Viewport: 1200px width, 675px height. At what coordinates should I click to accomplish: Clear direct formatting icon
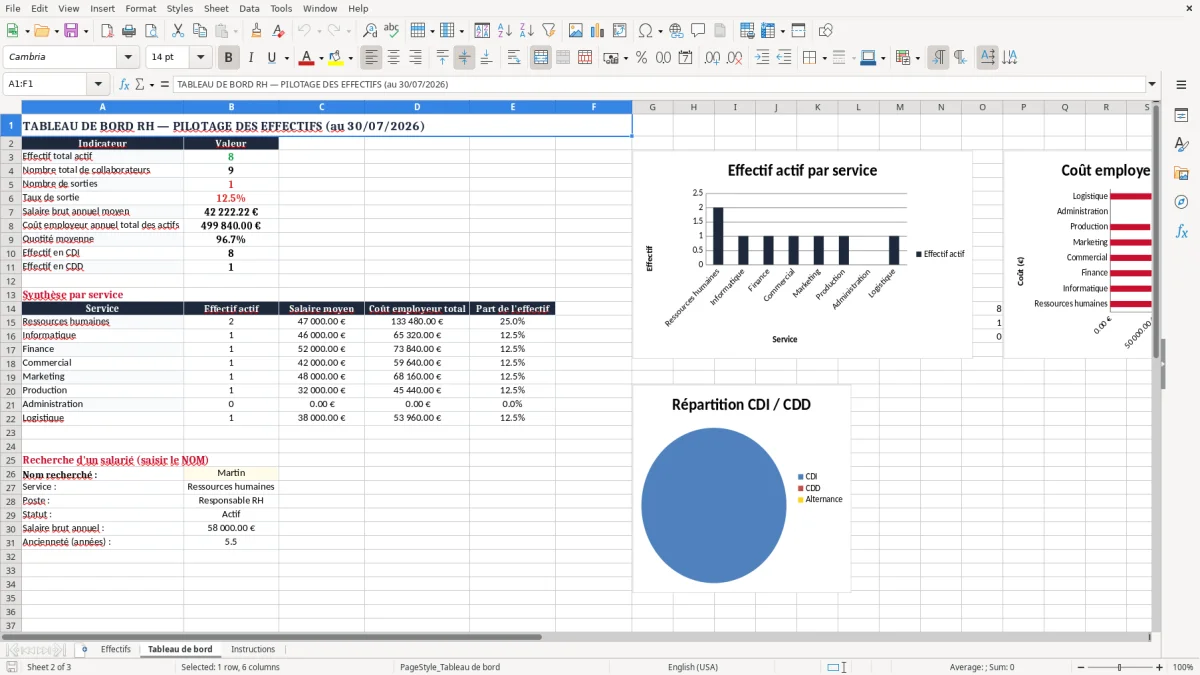point(277,31)
